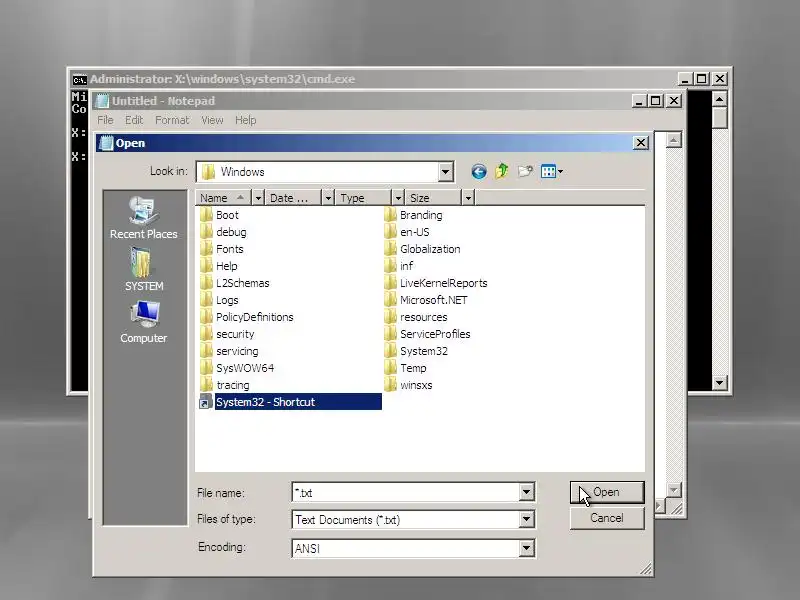The width and height of the screenshot is (800, 600).
Task: Select the debug folder
Action: (223, 232)
